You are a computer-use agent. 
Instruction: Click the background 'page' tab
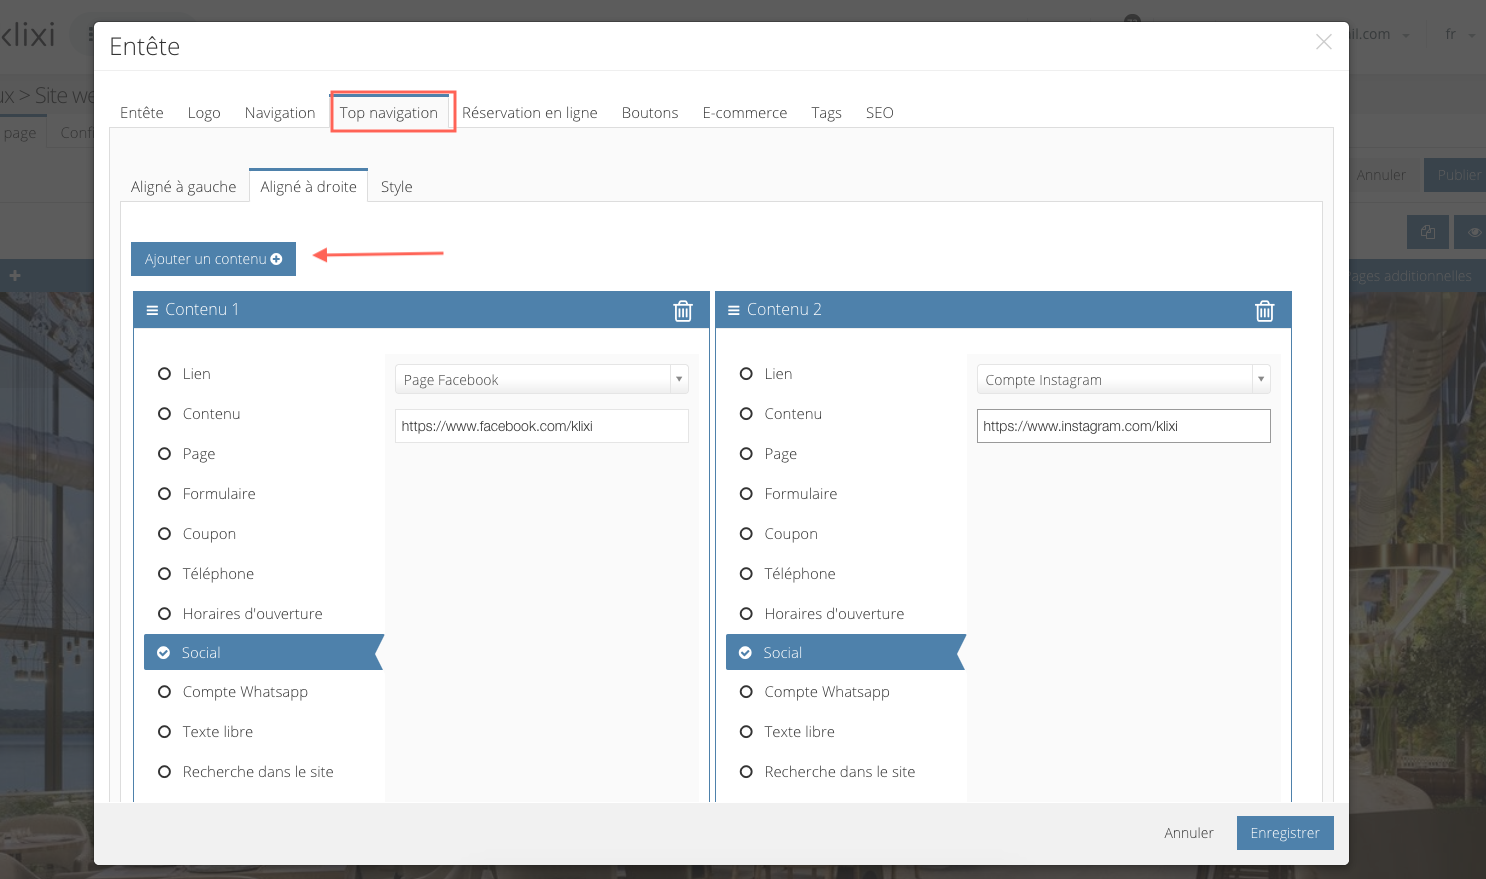20,133
